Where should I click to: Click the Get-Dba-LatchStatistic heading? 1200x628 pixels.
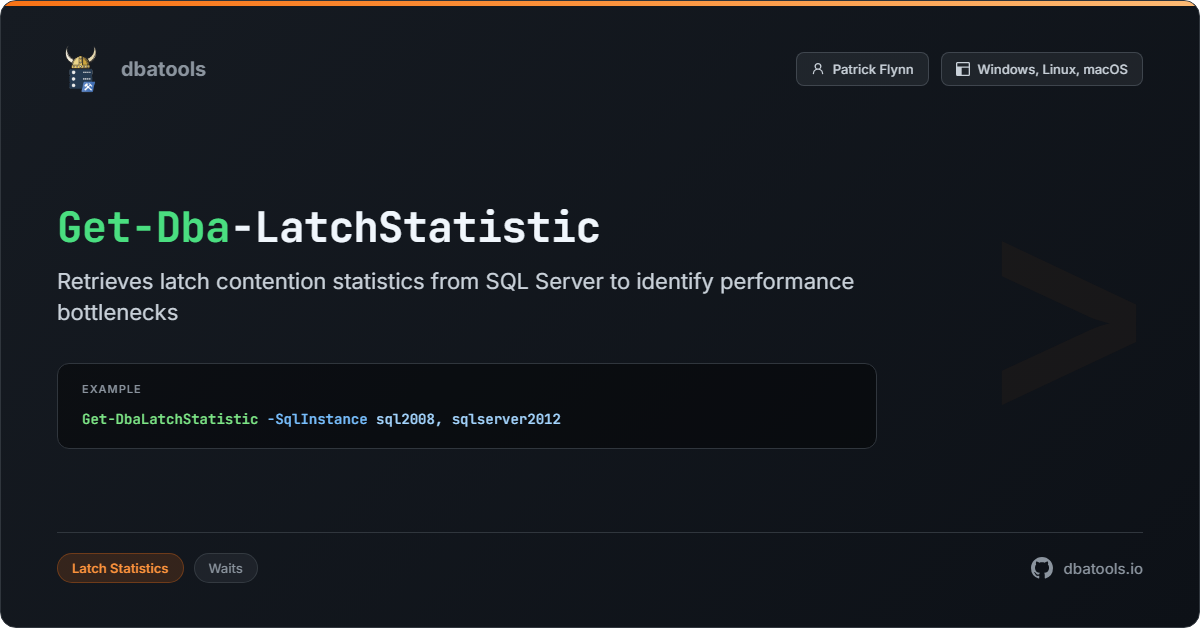[329, 227]
